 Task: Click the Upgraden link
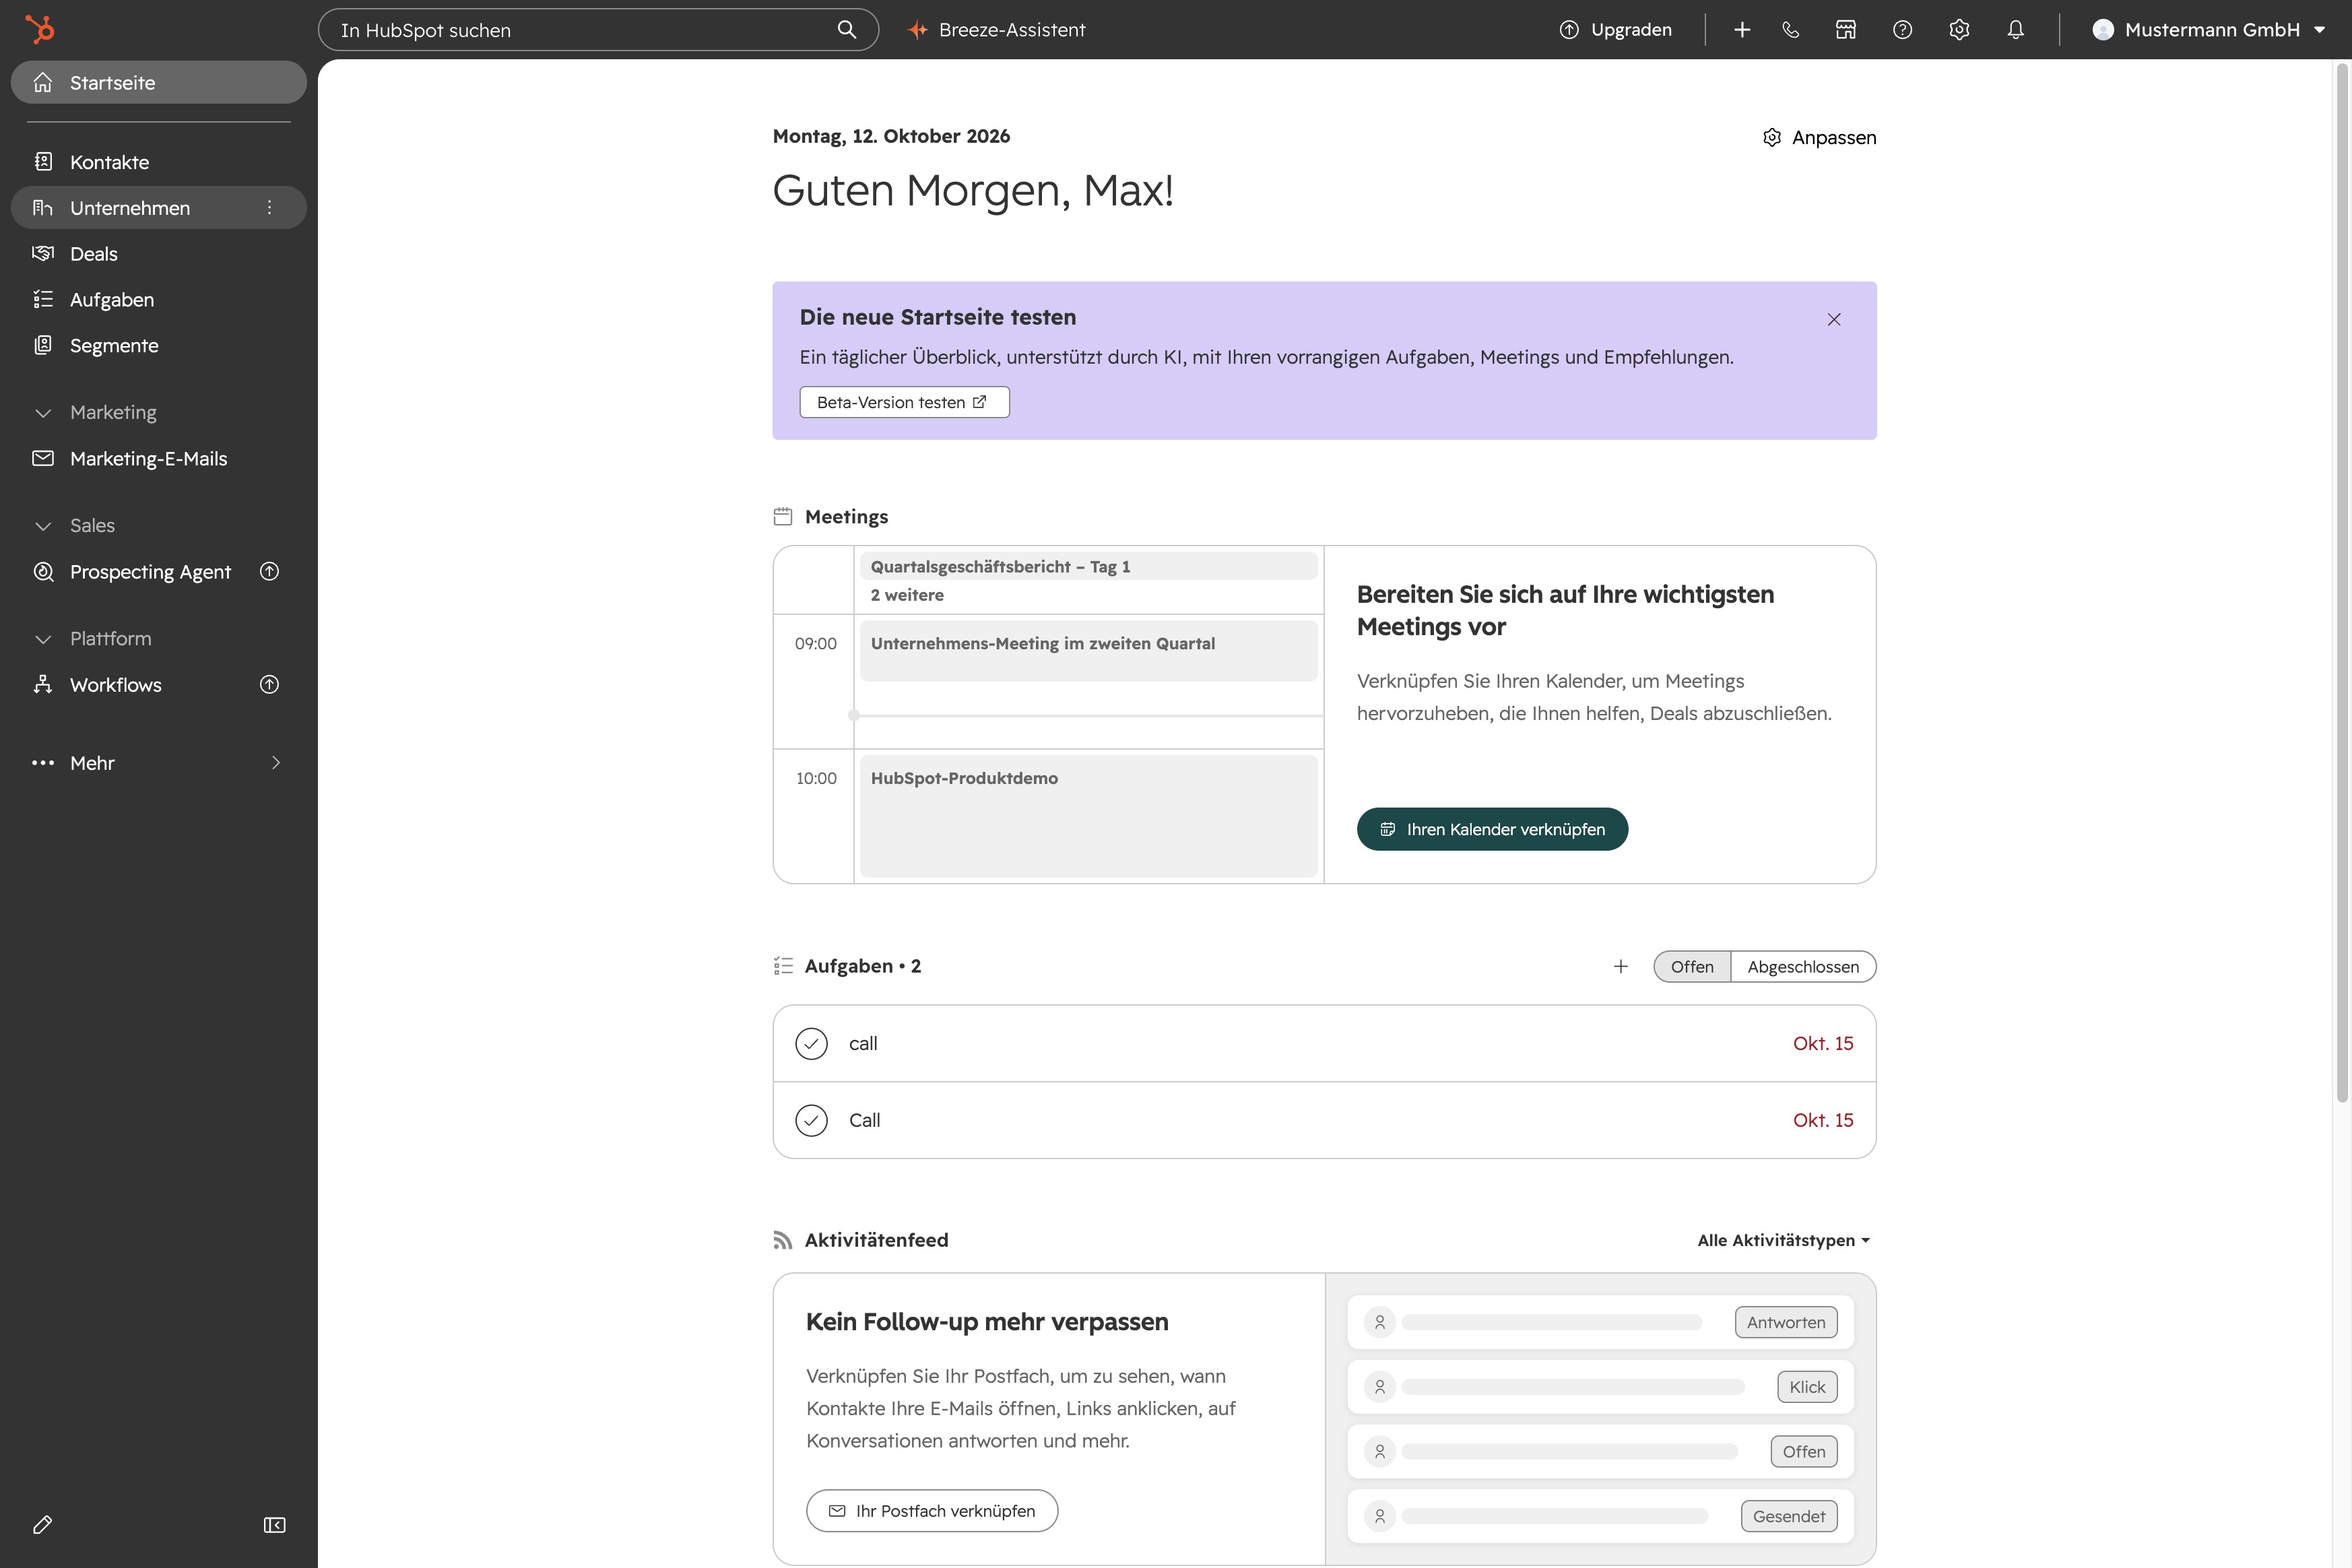click(1616, 30)
